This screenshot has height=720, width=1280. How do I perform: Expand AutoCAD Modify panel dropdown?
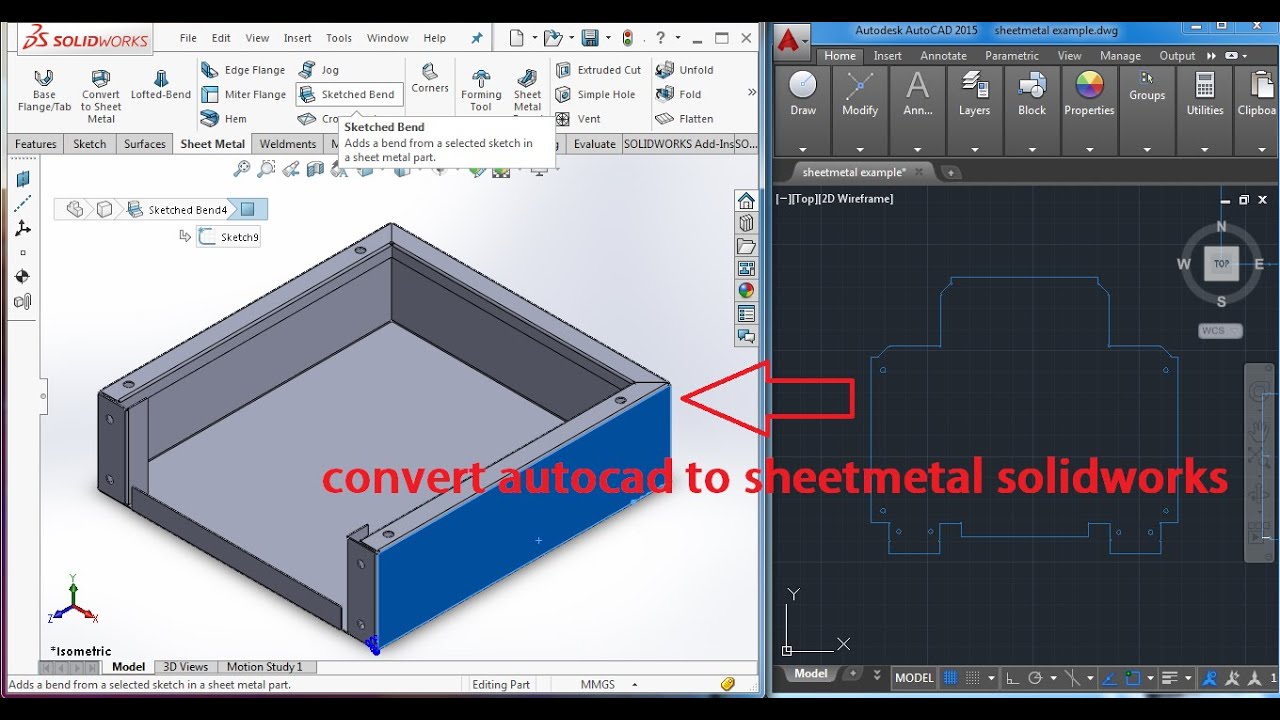click(859, 150)
